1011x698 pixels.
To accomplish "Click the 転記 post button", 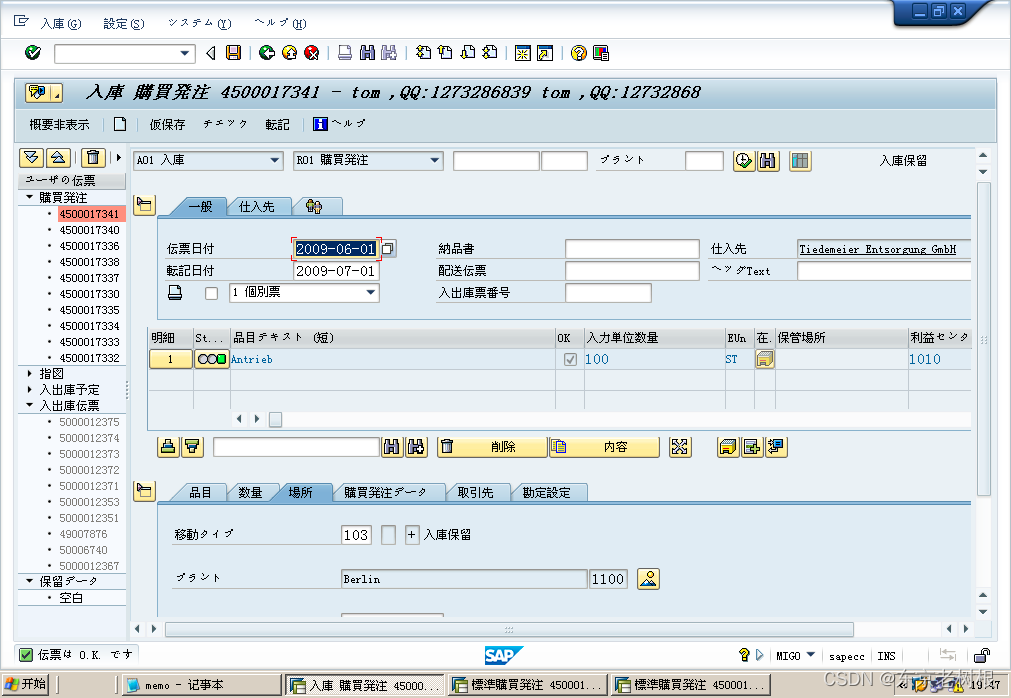I will (277, 124).
